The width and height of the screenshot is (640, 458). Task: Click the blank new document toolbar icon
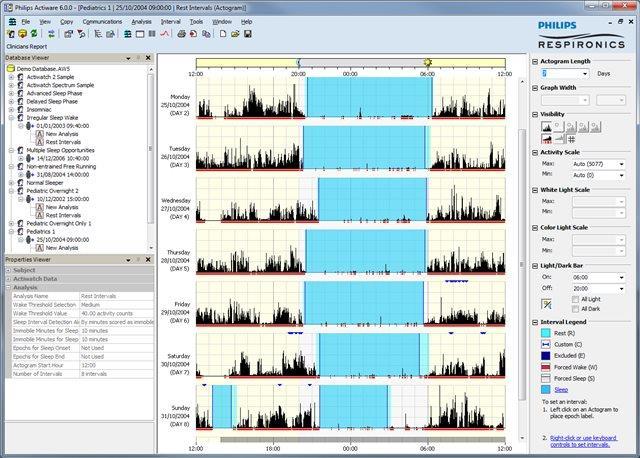coord(223,34)
